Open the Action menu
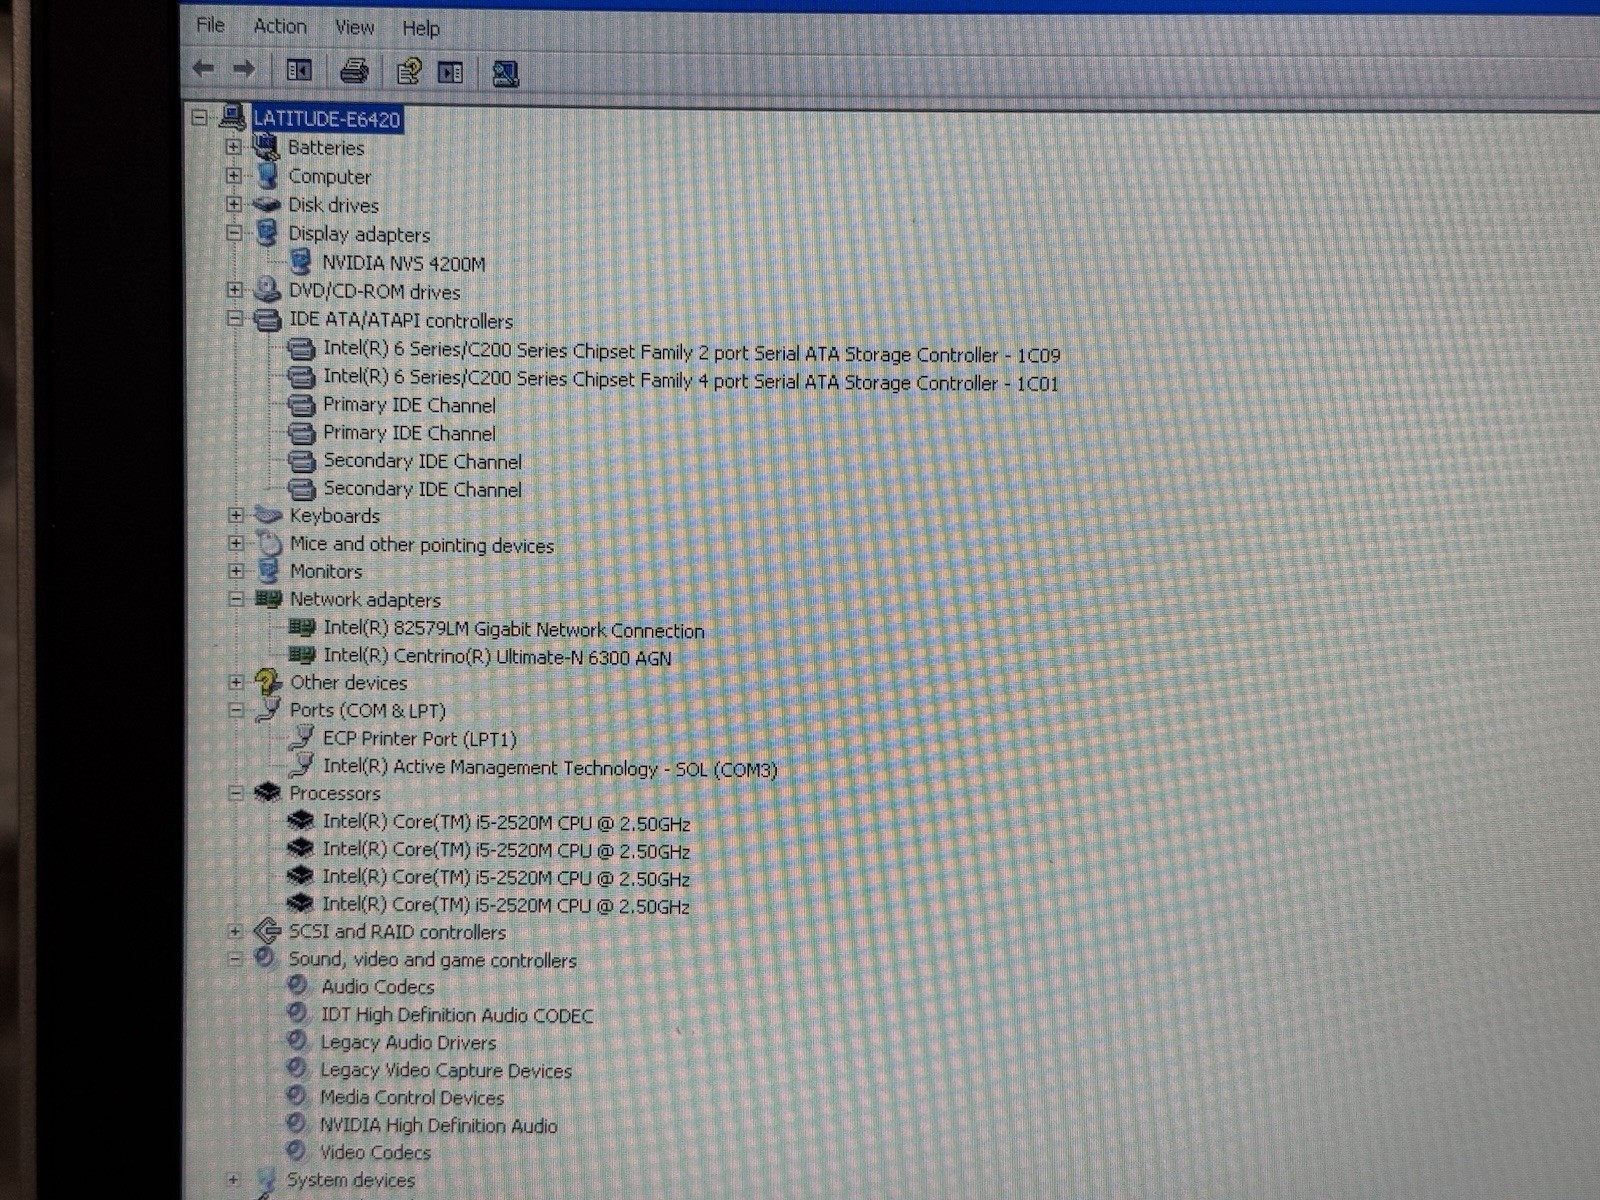1600x1200 pixels. pos(280,26)
